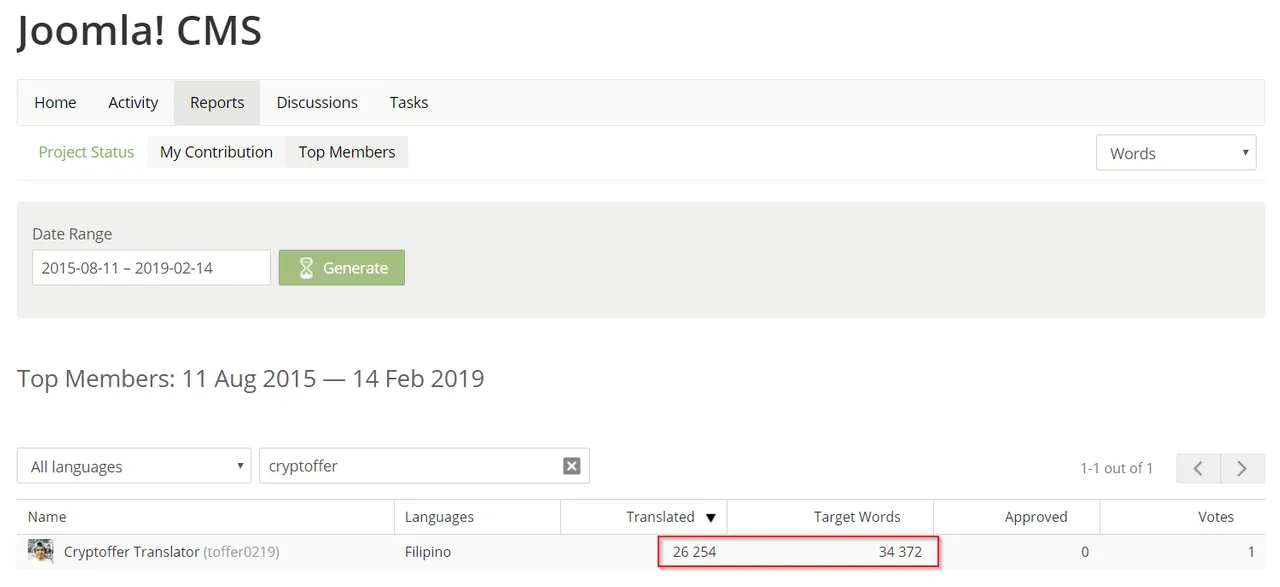Image resolution: width=1280 pixels, height=587 pixels.
Task: Open the Project Status link
Action: (x=86, y=152)
